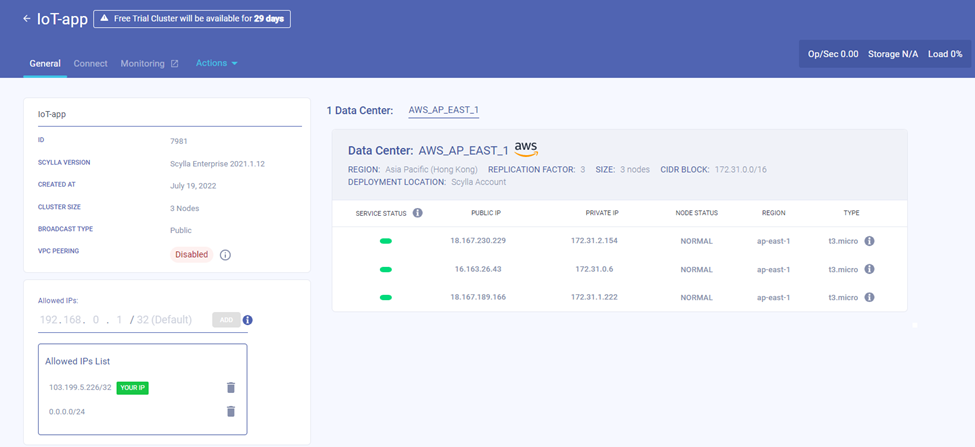The width and height of the screenshot is (975, 447).
Task: Click the Free Trial Cluster notice
Action: tap(192, 19)
